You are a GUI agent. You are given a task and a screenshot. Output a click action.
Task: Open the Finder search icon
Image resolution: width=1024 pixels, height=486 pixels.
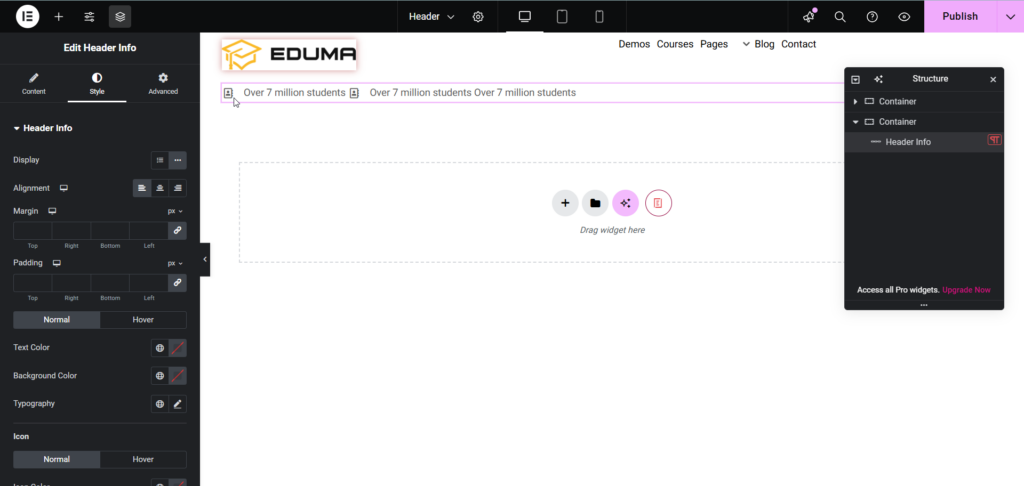pos(840,16)
